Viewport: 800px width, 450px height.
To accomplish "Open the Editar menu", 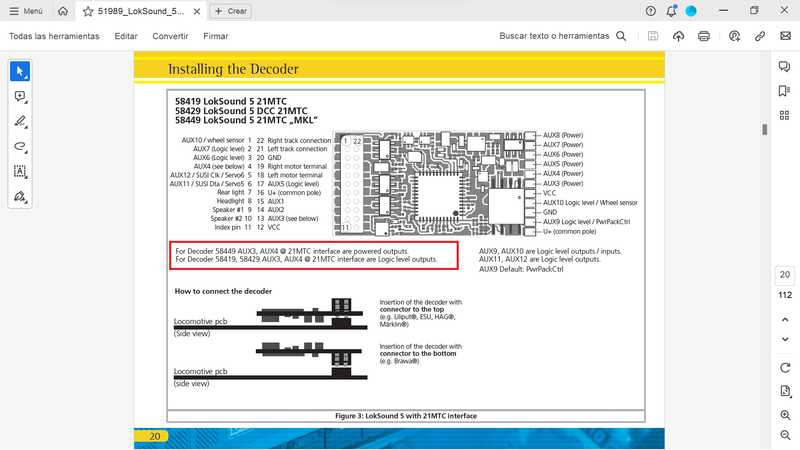I will pos(126,36).
